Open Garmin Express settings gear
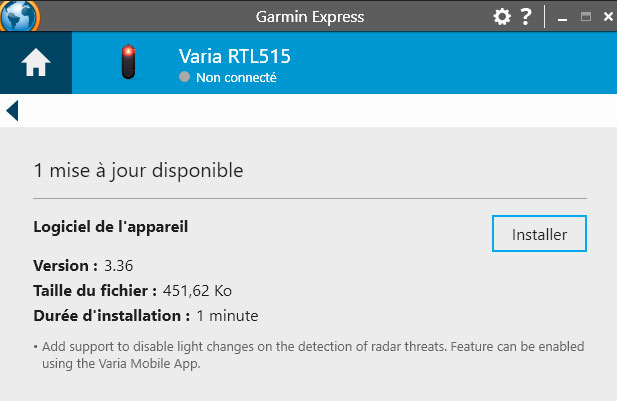This screenshot has width=617, height=401. (502, 17)
